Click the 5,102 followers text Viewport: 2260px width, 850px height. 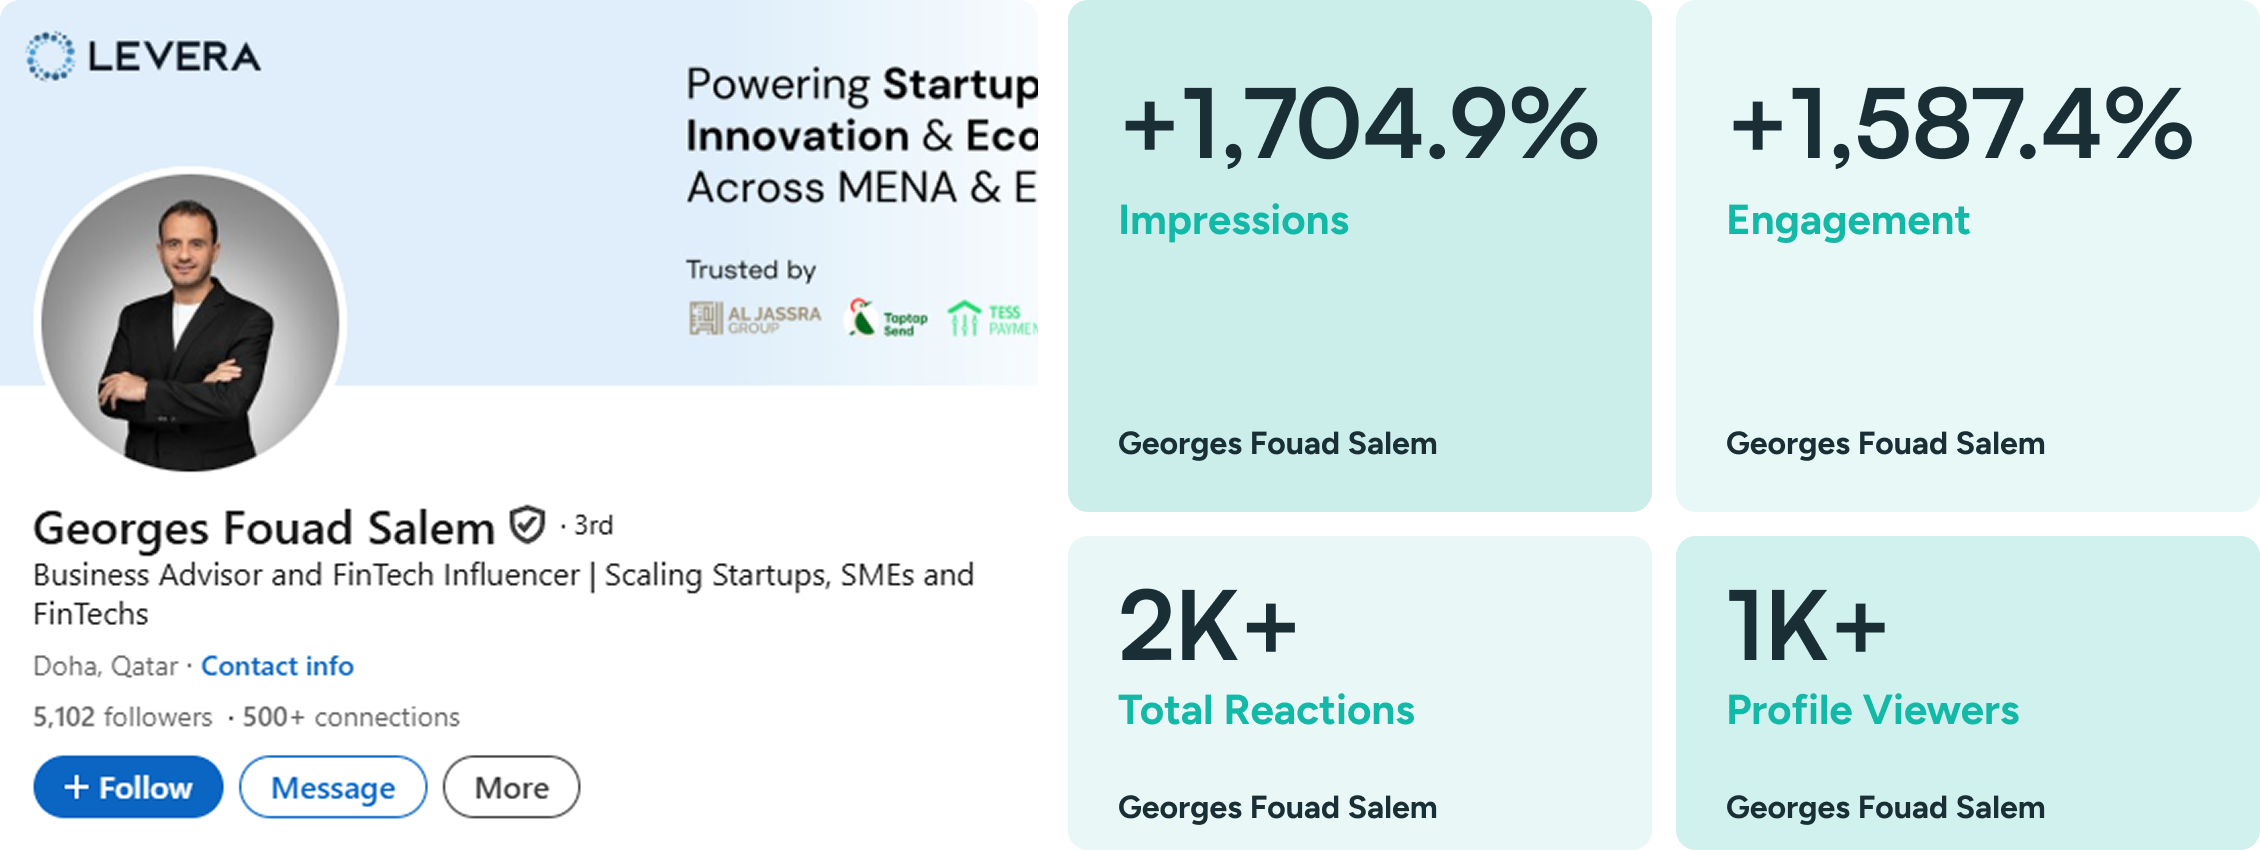[123, 717]
